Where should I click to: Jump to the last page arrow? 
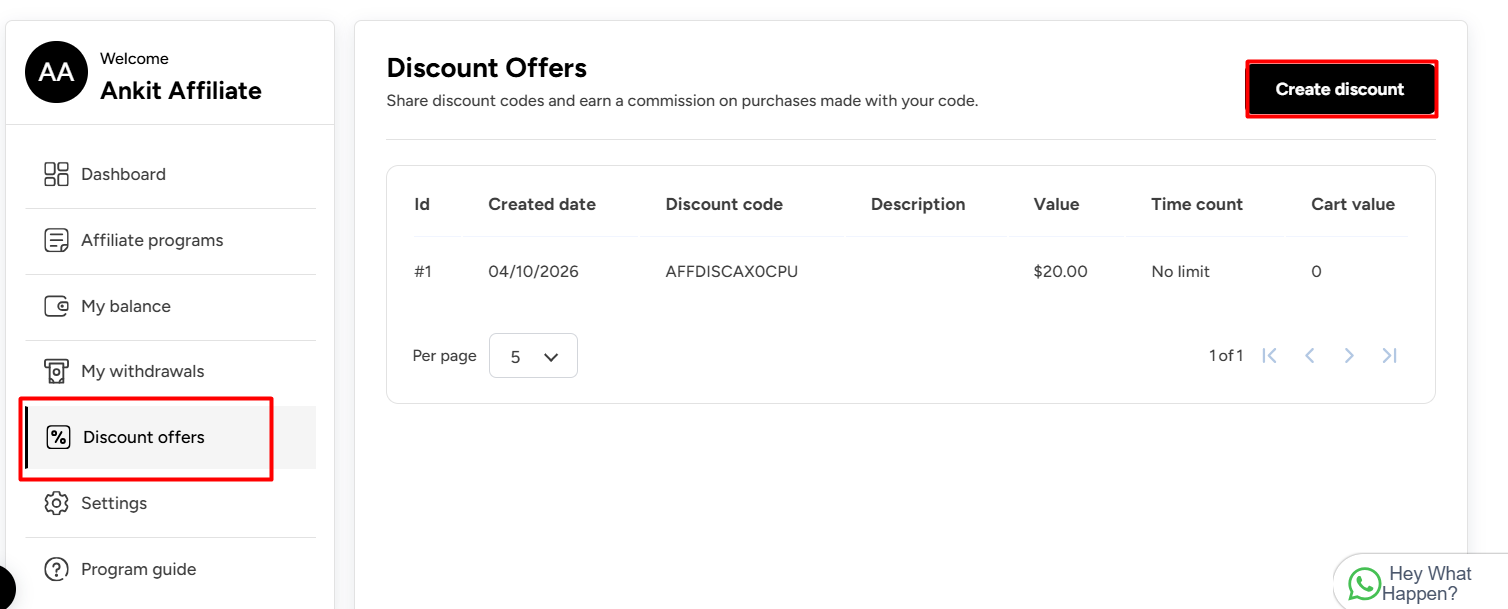coord(1389,355)
